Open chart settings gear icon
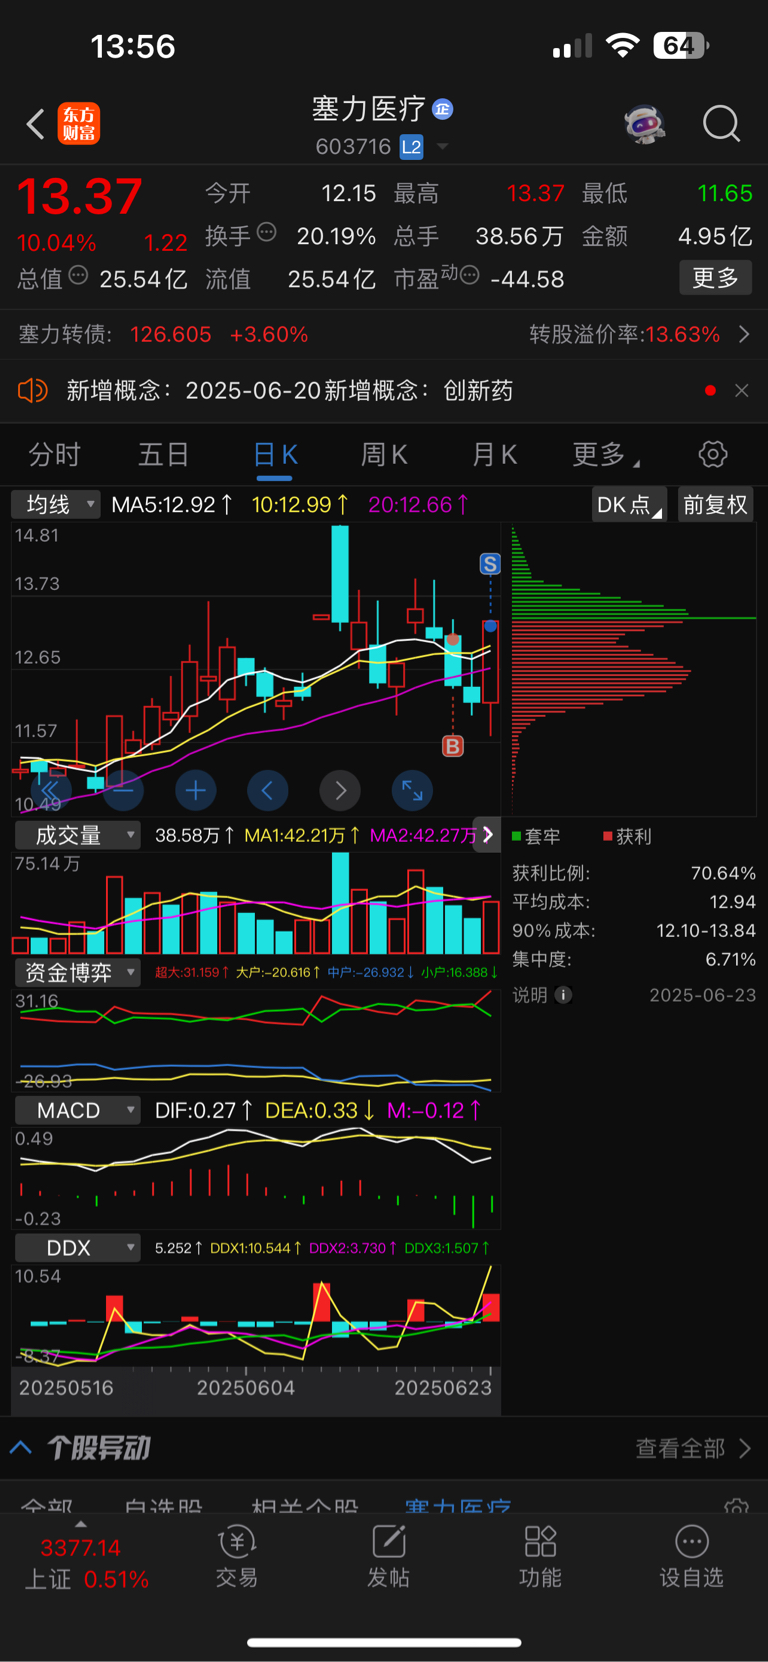 (x=713, y=455)
